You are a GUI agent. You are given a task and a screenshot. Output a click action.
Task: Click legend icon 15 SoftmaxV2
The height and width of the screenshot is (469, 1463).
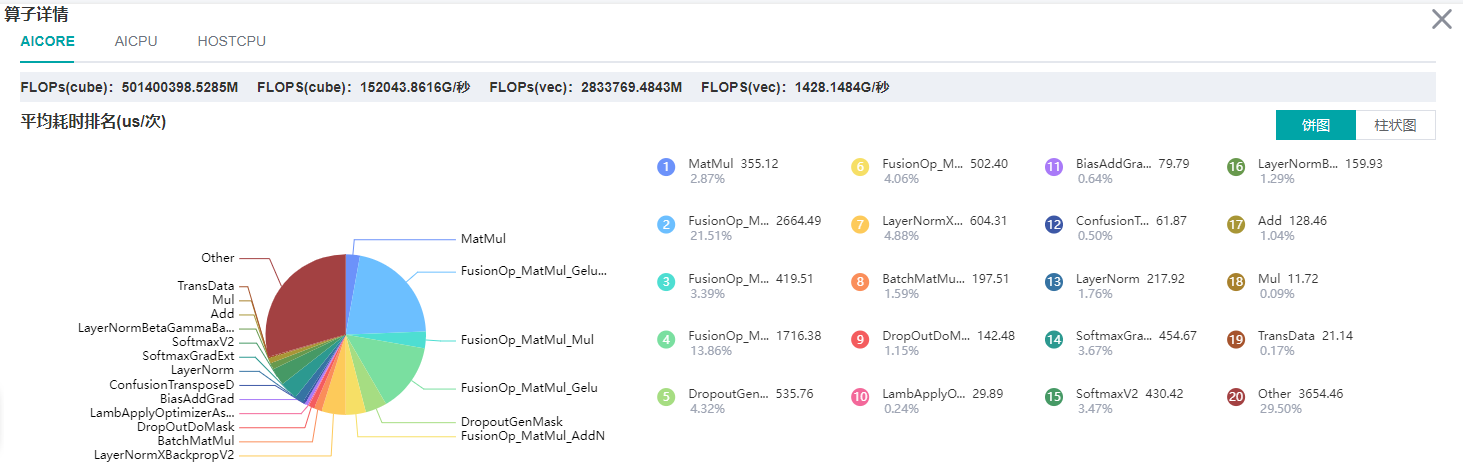click(1053, 397)
